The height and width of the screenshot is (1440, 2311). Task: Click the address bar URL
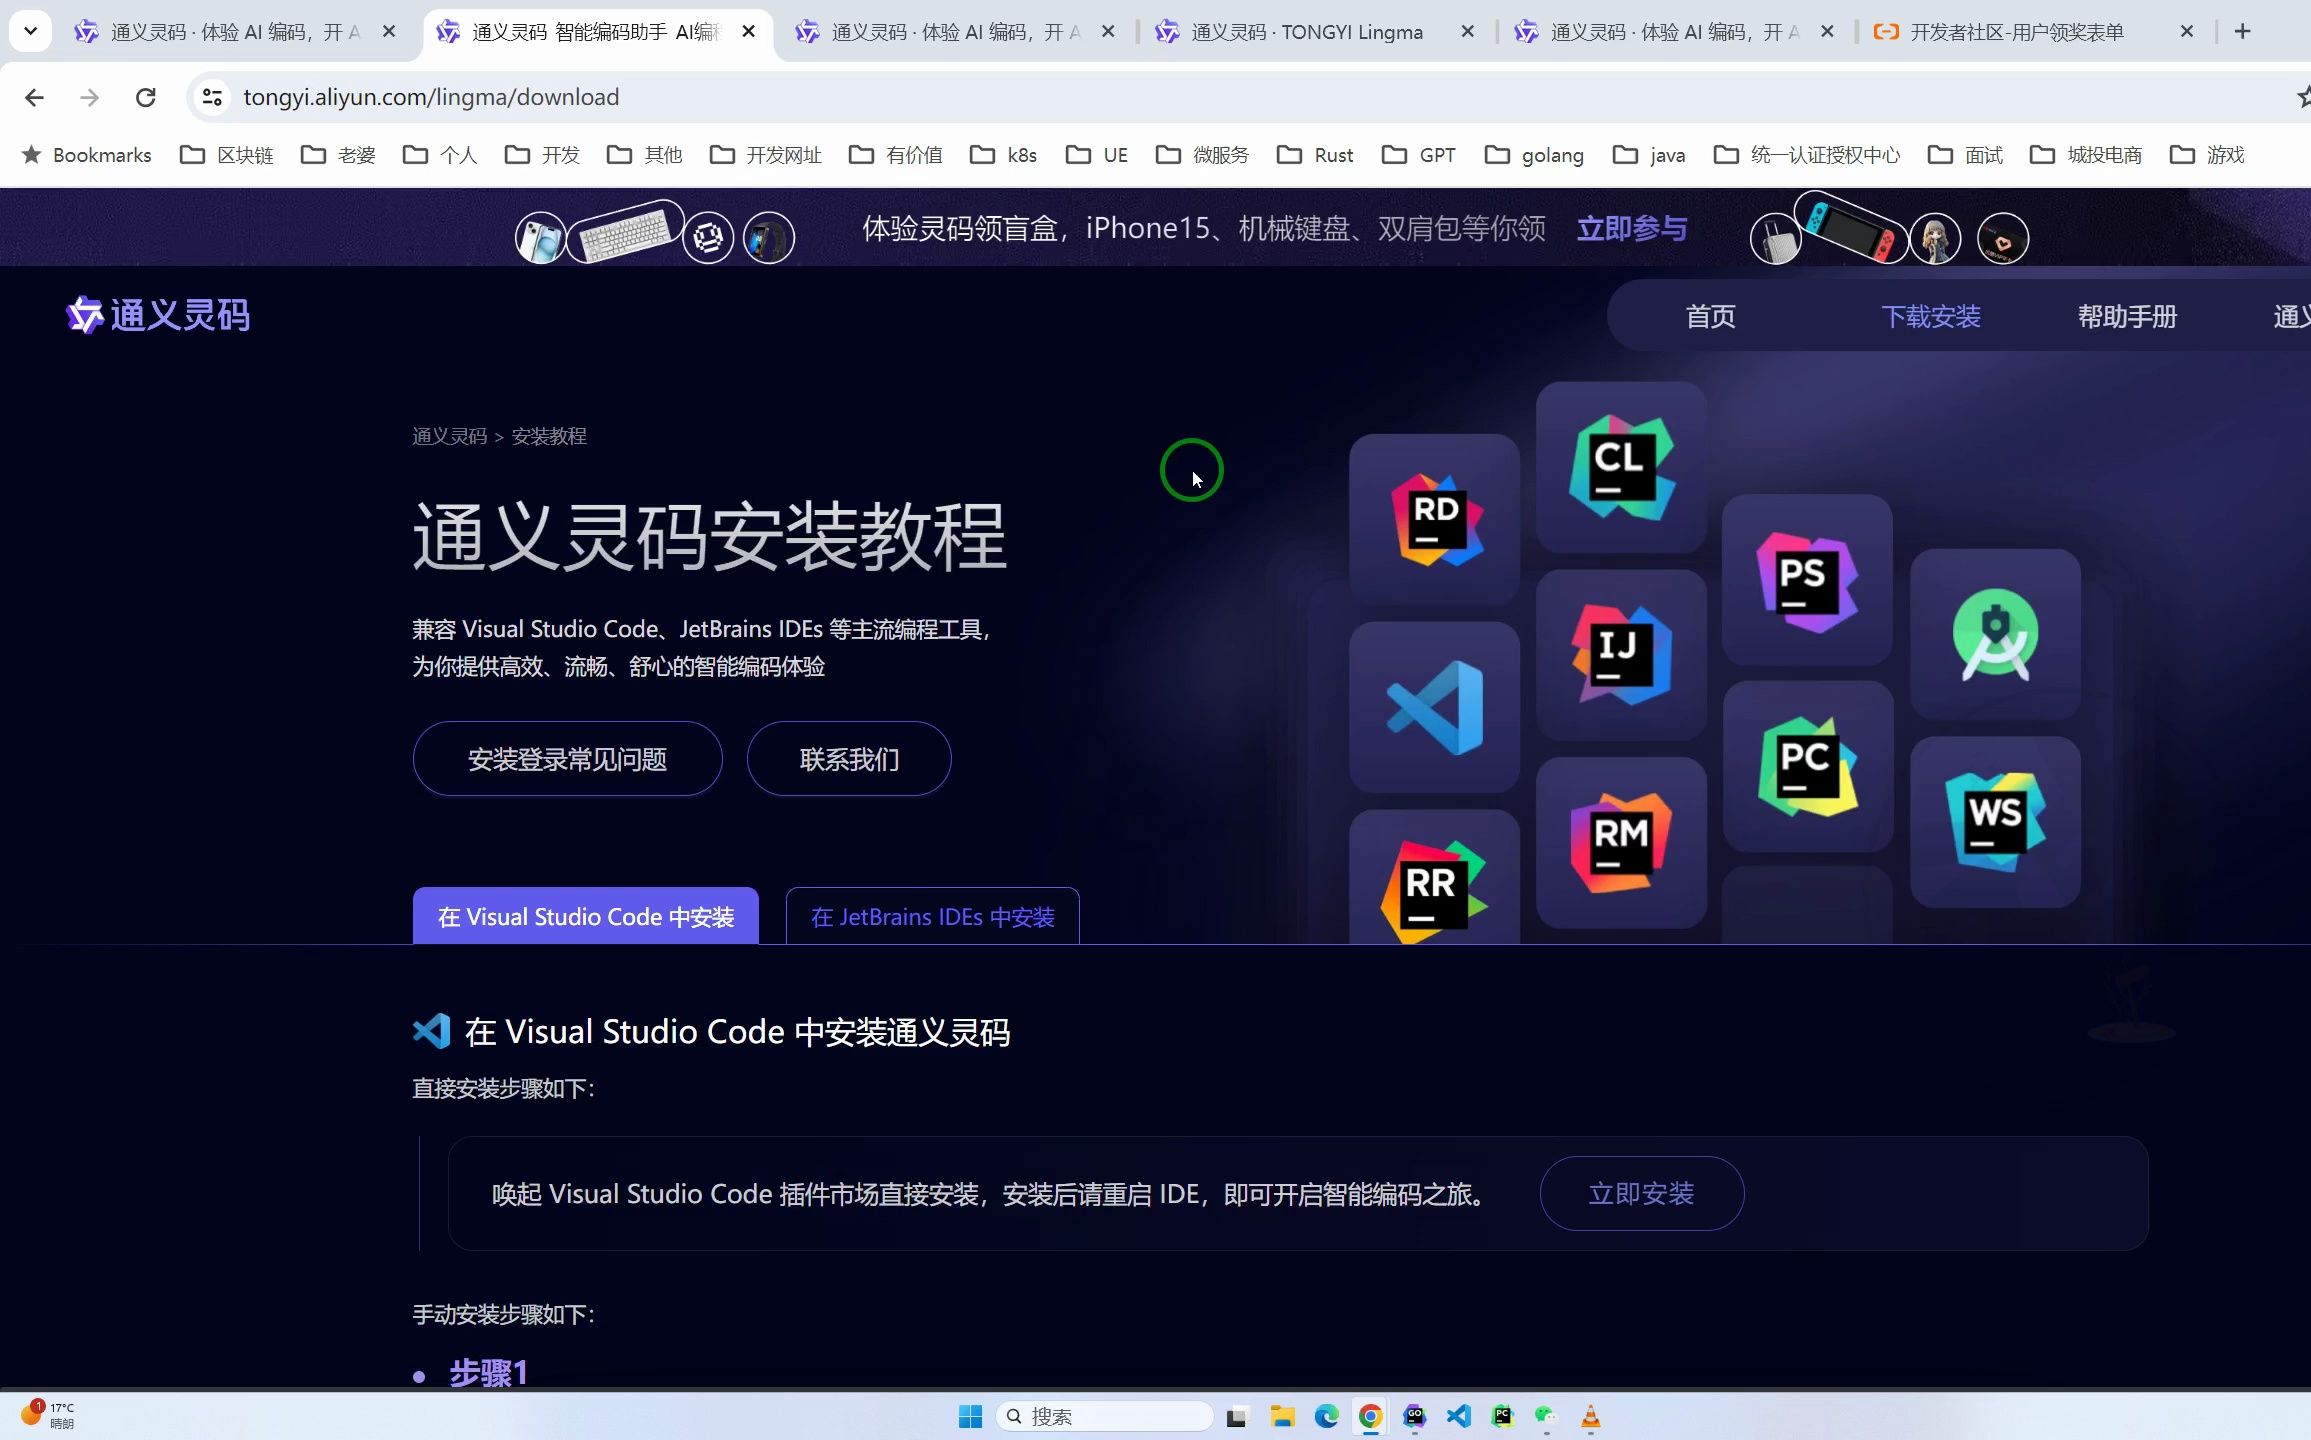[x=431, y=97]
